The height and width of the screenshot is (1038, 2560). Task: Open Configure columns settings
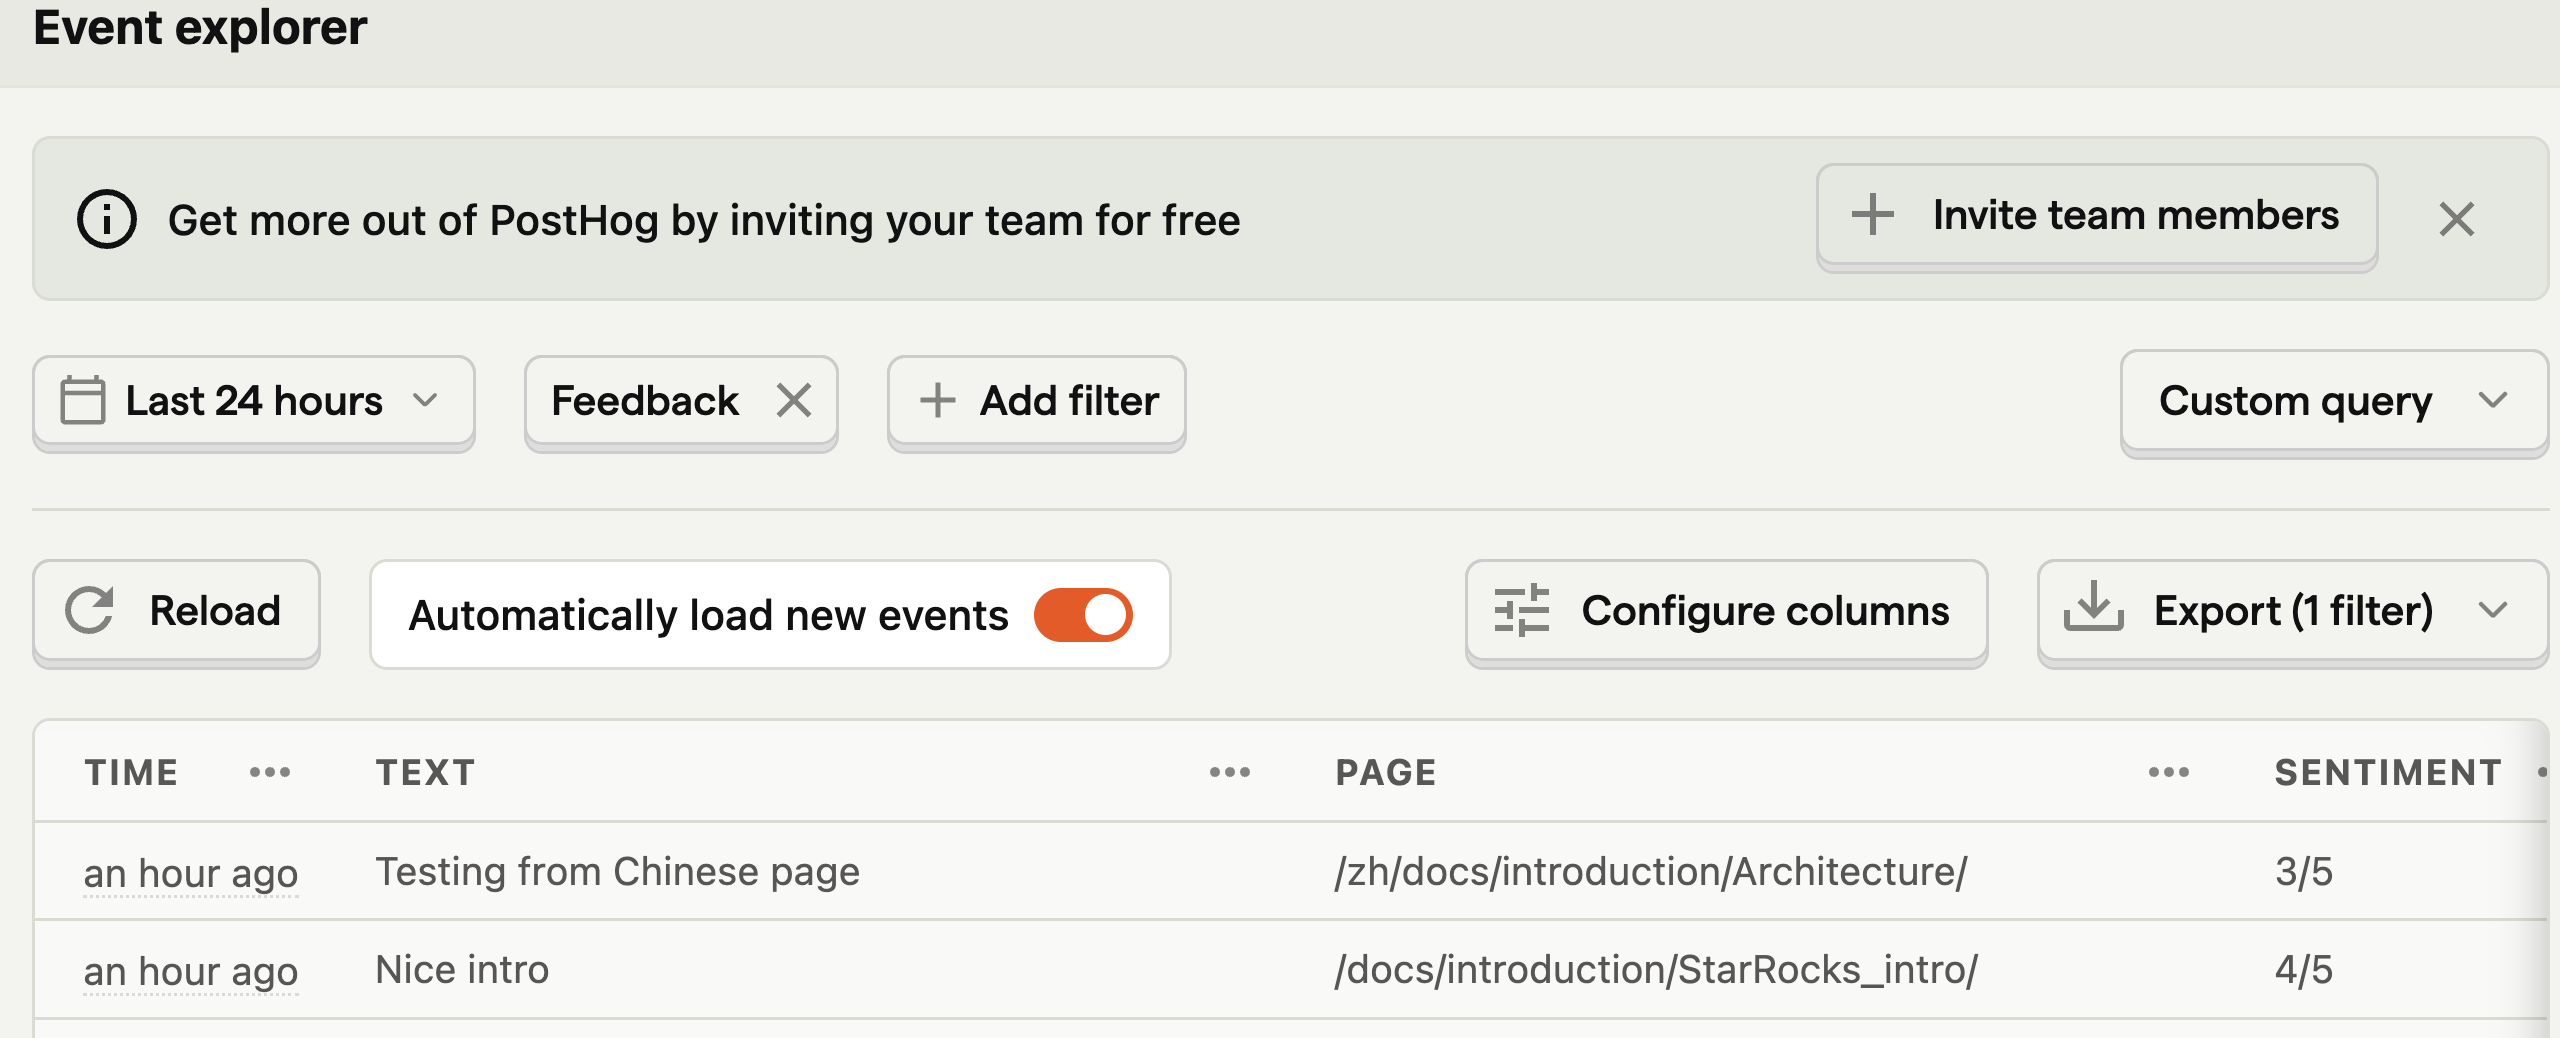click(1726, 611)
